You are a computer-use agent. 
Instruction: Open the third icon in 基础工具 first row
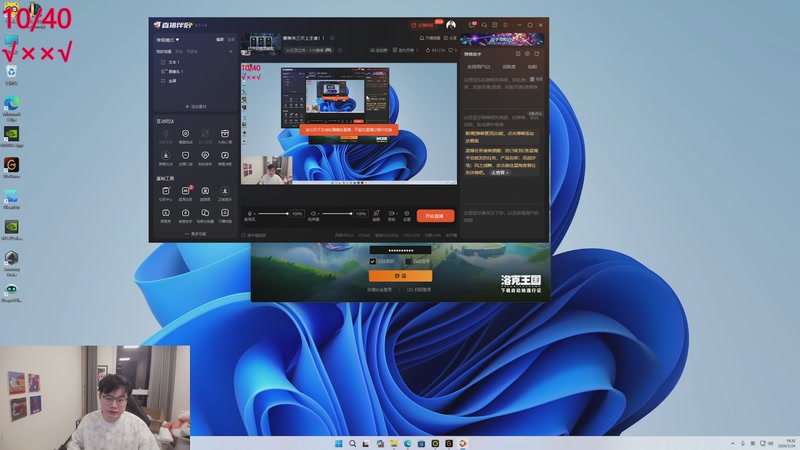click(x=205, y=193)
